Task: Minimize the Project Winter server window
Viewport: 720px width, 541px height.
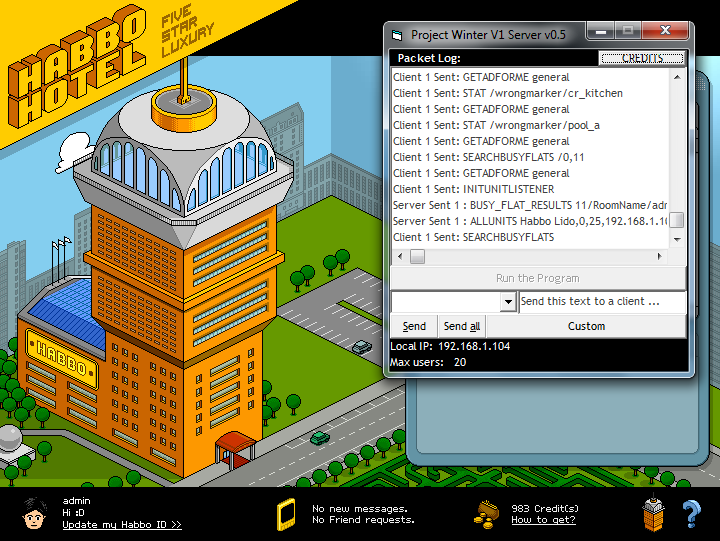Action: pos(601,32)
